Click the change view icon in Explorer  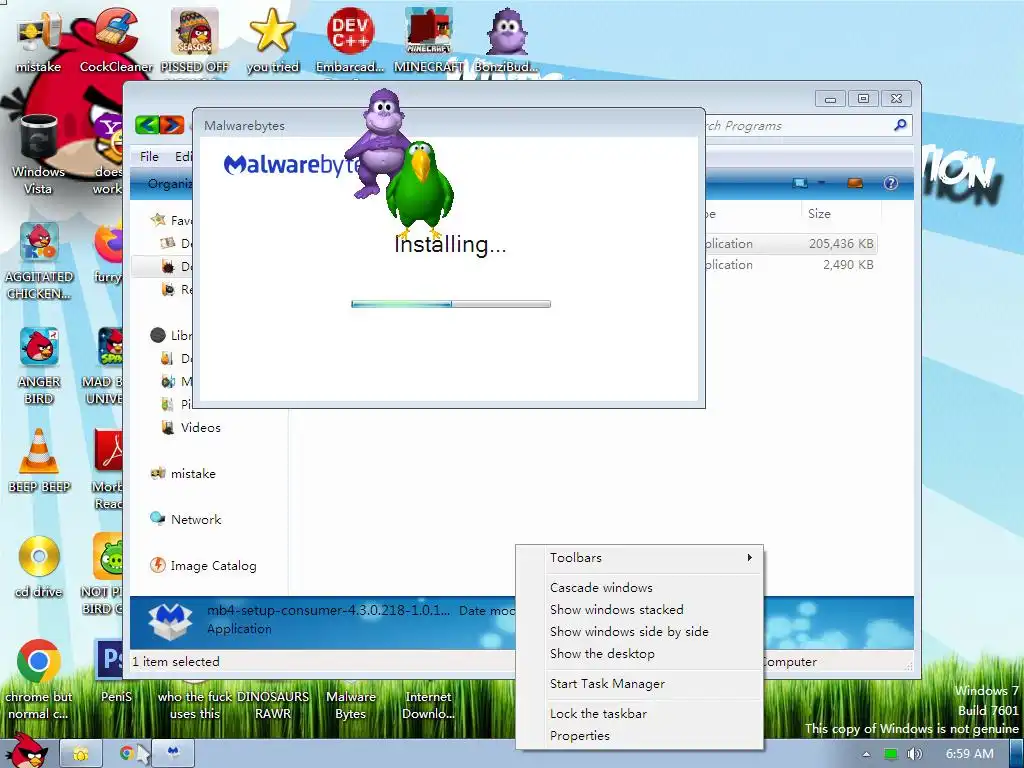pos(799,183)
